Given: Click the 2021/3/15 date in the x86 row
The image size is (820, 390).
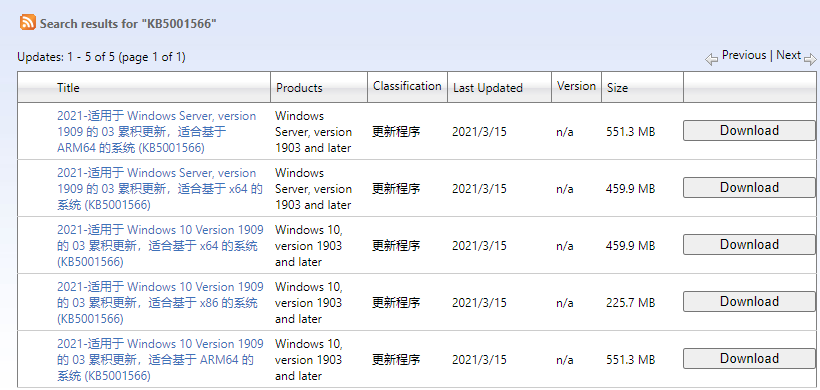Looking at the screenshot, I should click(479, 303).
